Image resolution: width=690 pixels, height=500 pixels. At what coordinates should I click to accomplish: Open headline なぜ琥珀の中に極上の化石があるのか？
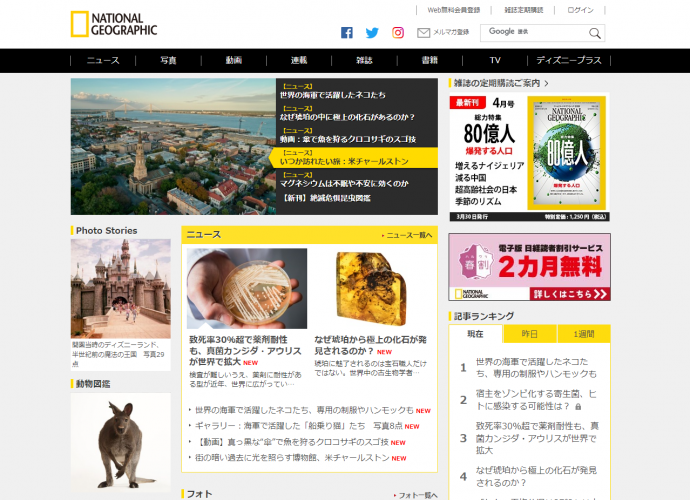(348, 117)
